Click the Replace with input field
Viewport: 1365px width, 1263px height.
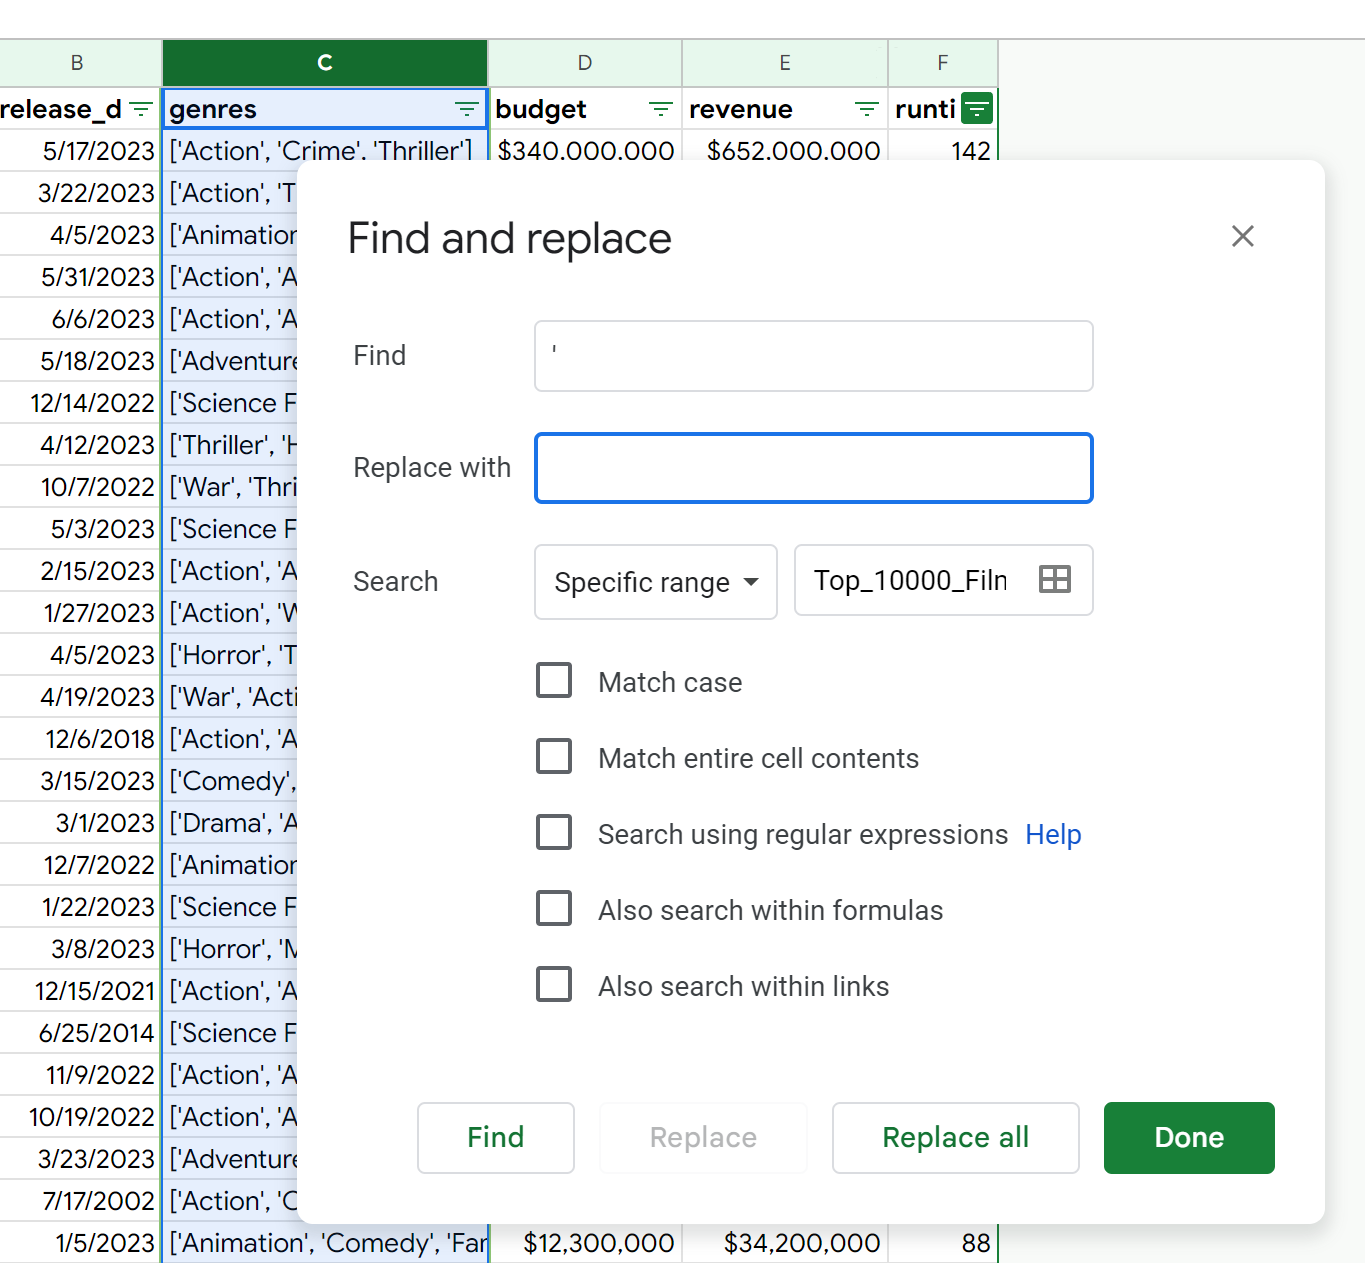[x=813, y=468]
